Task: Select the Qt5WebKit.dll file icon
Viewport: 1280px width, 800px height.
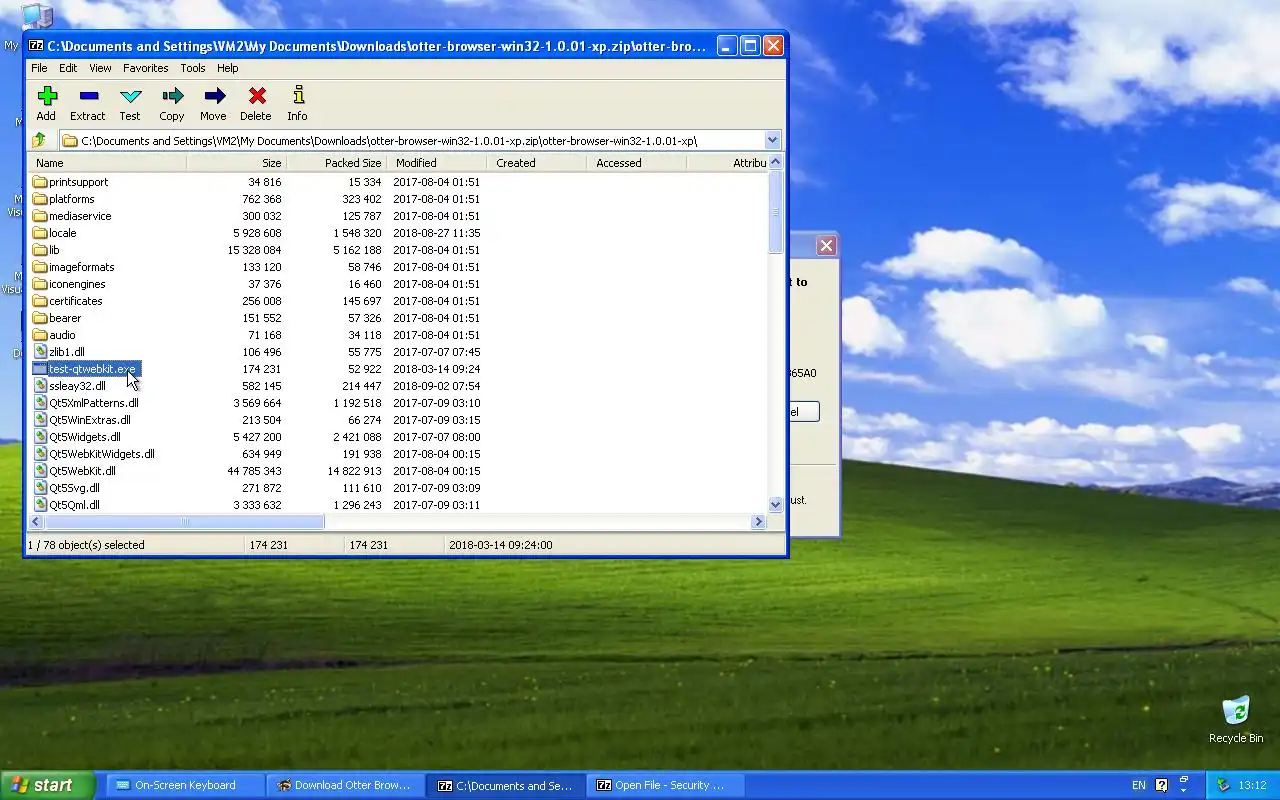Action: (40, 471)
